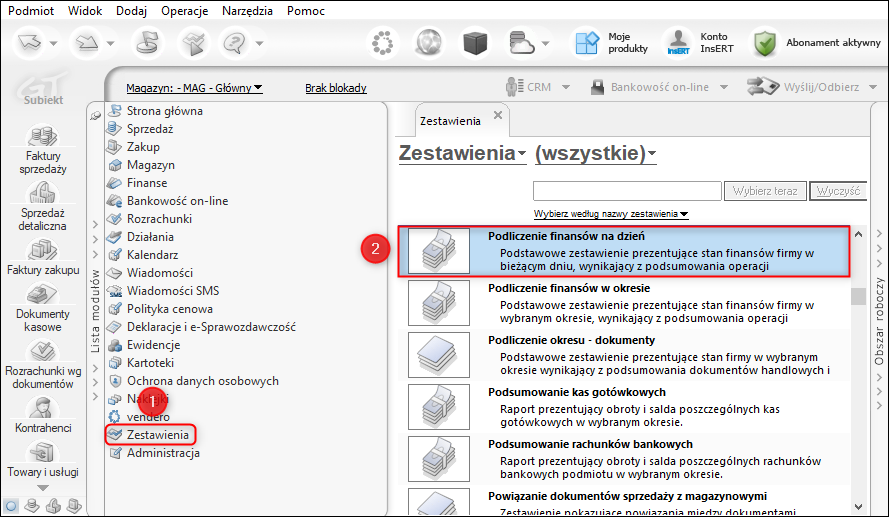Open the Widok menu
Screen dimensions: 889x517
[85, 11]
